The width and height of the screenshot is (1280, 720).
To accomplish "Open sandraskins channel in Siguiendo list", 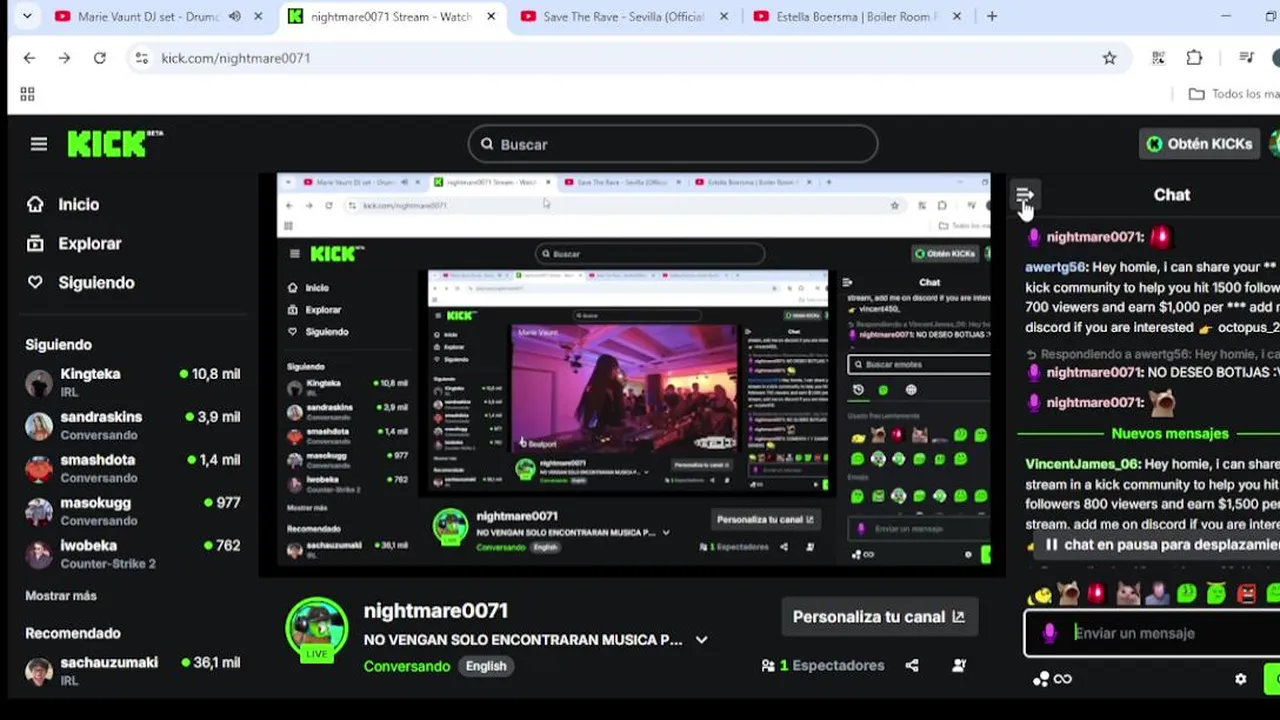I will pos(132,425).
